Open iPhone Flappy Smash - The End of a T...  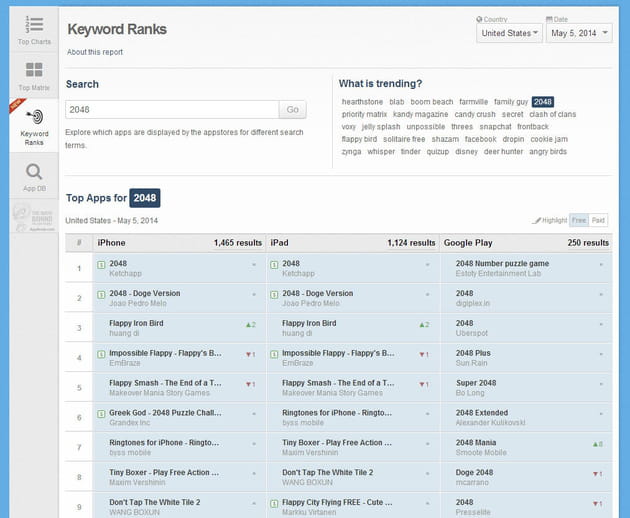point(165,383)
